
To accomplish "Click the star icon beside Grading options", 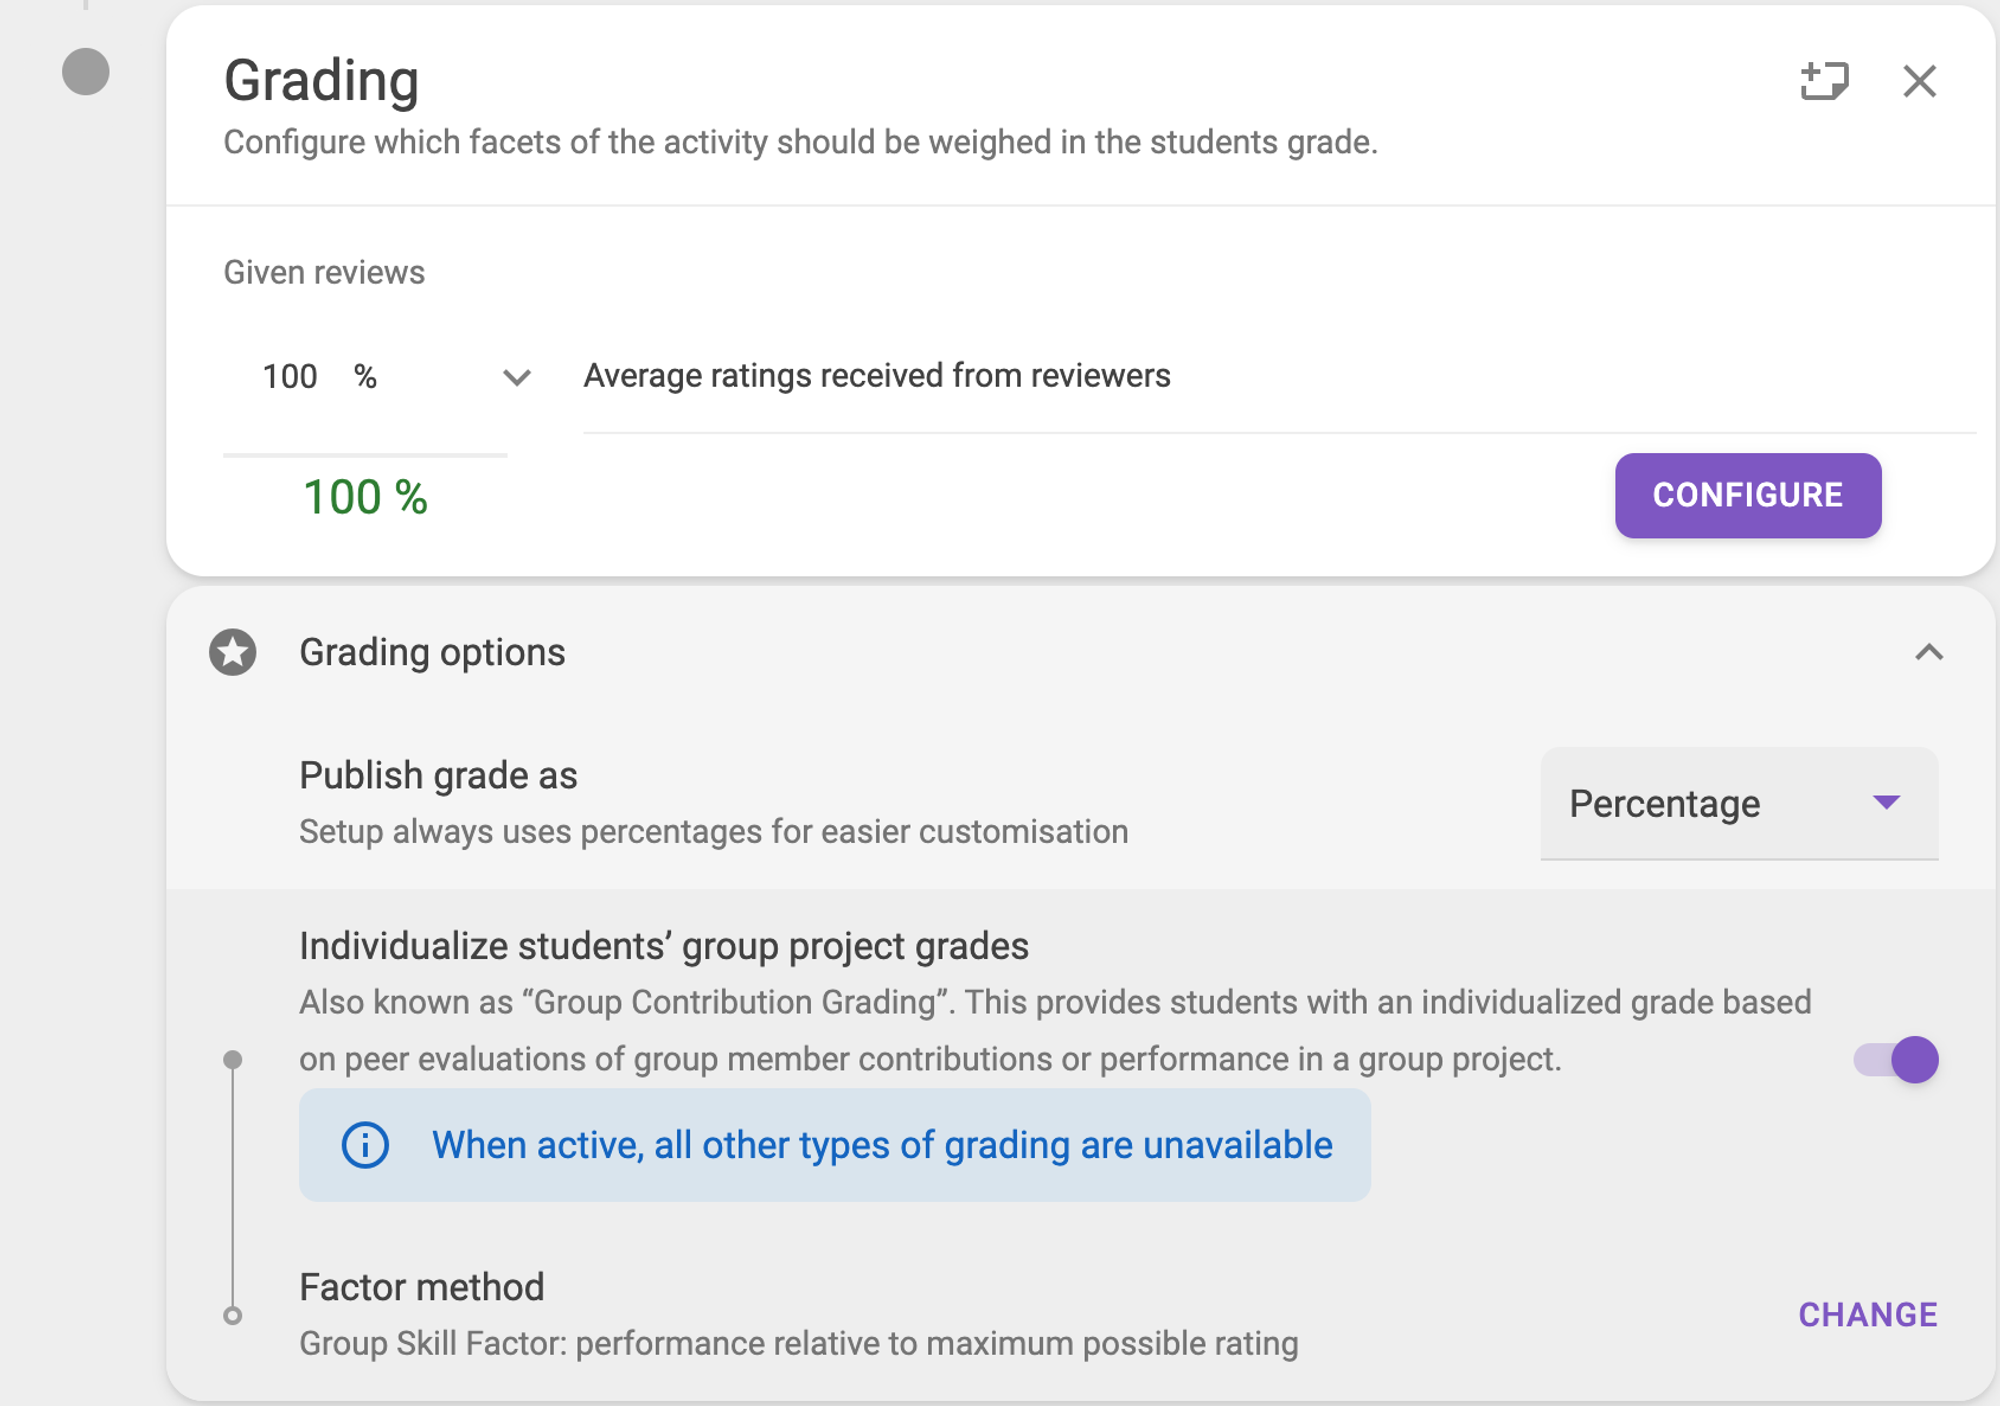I will click(233, 653).
